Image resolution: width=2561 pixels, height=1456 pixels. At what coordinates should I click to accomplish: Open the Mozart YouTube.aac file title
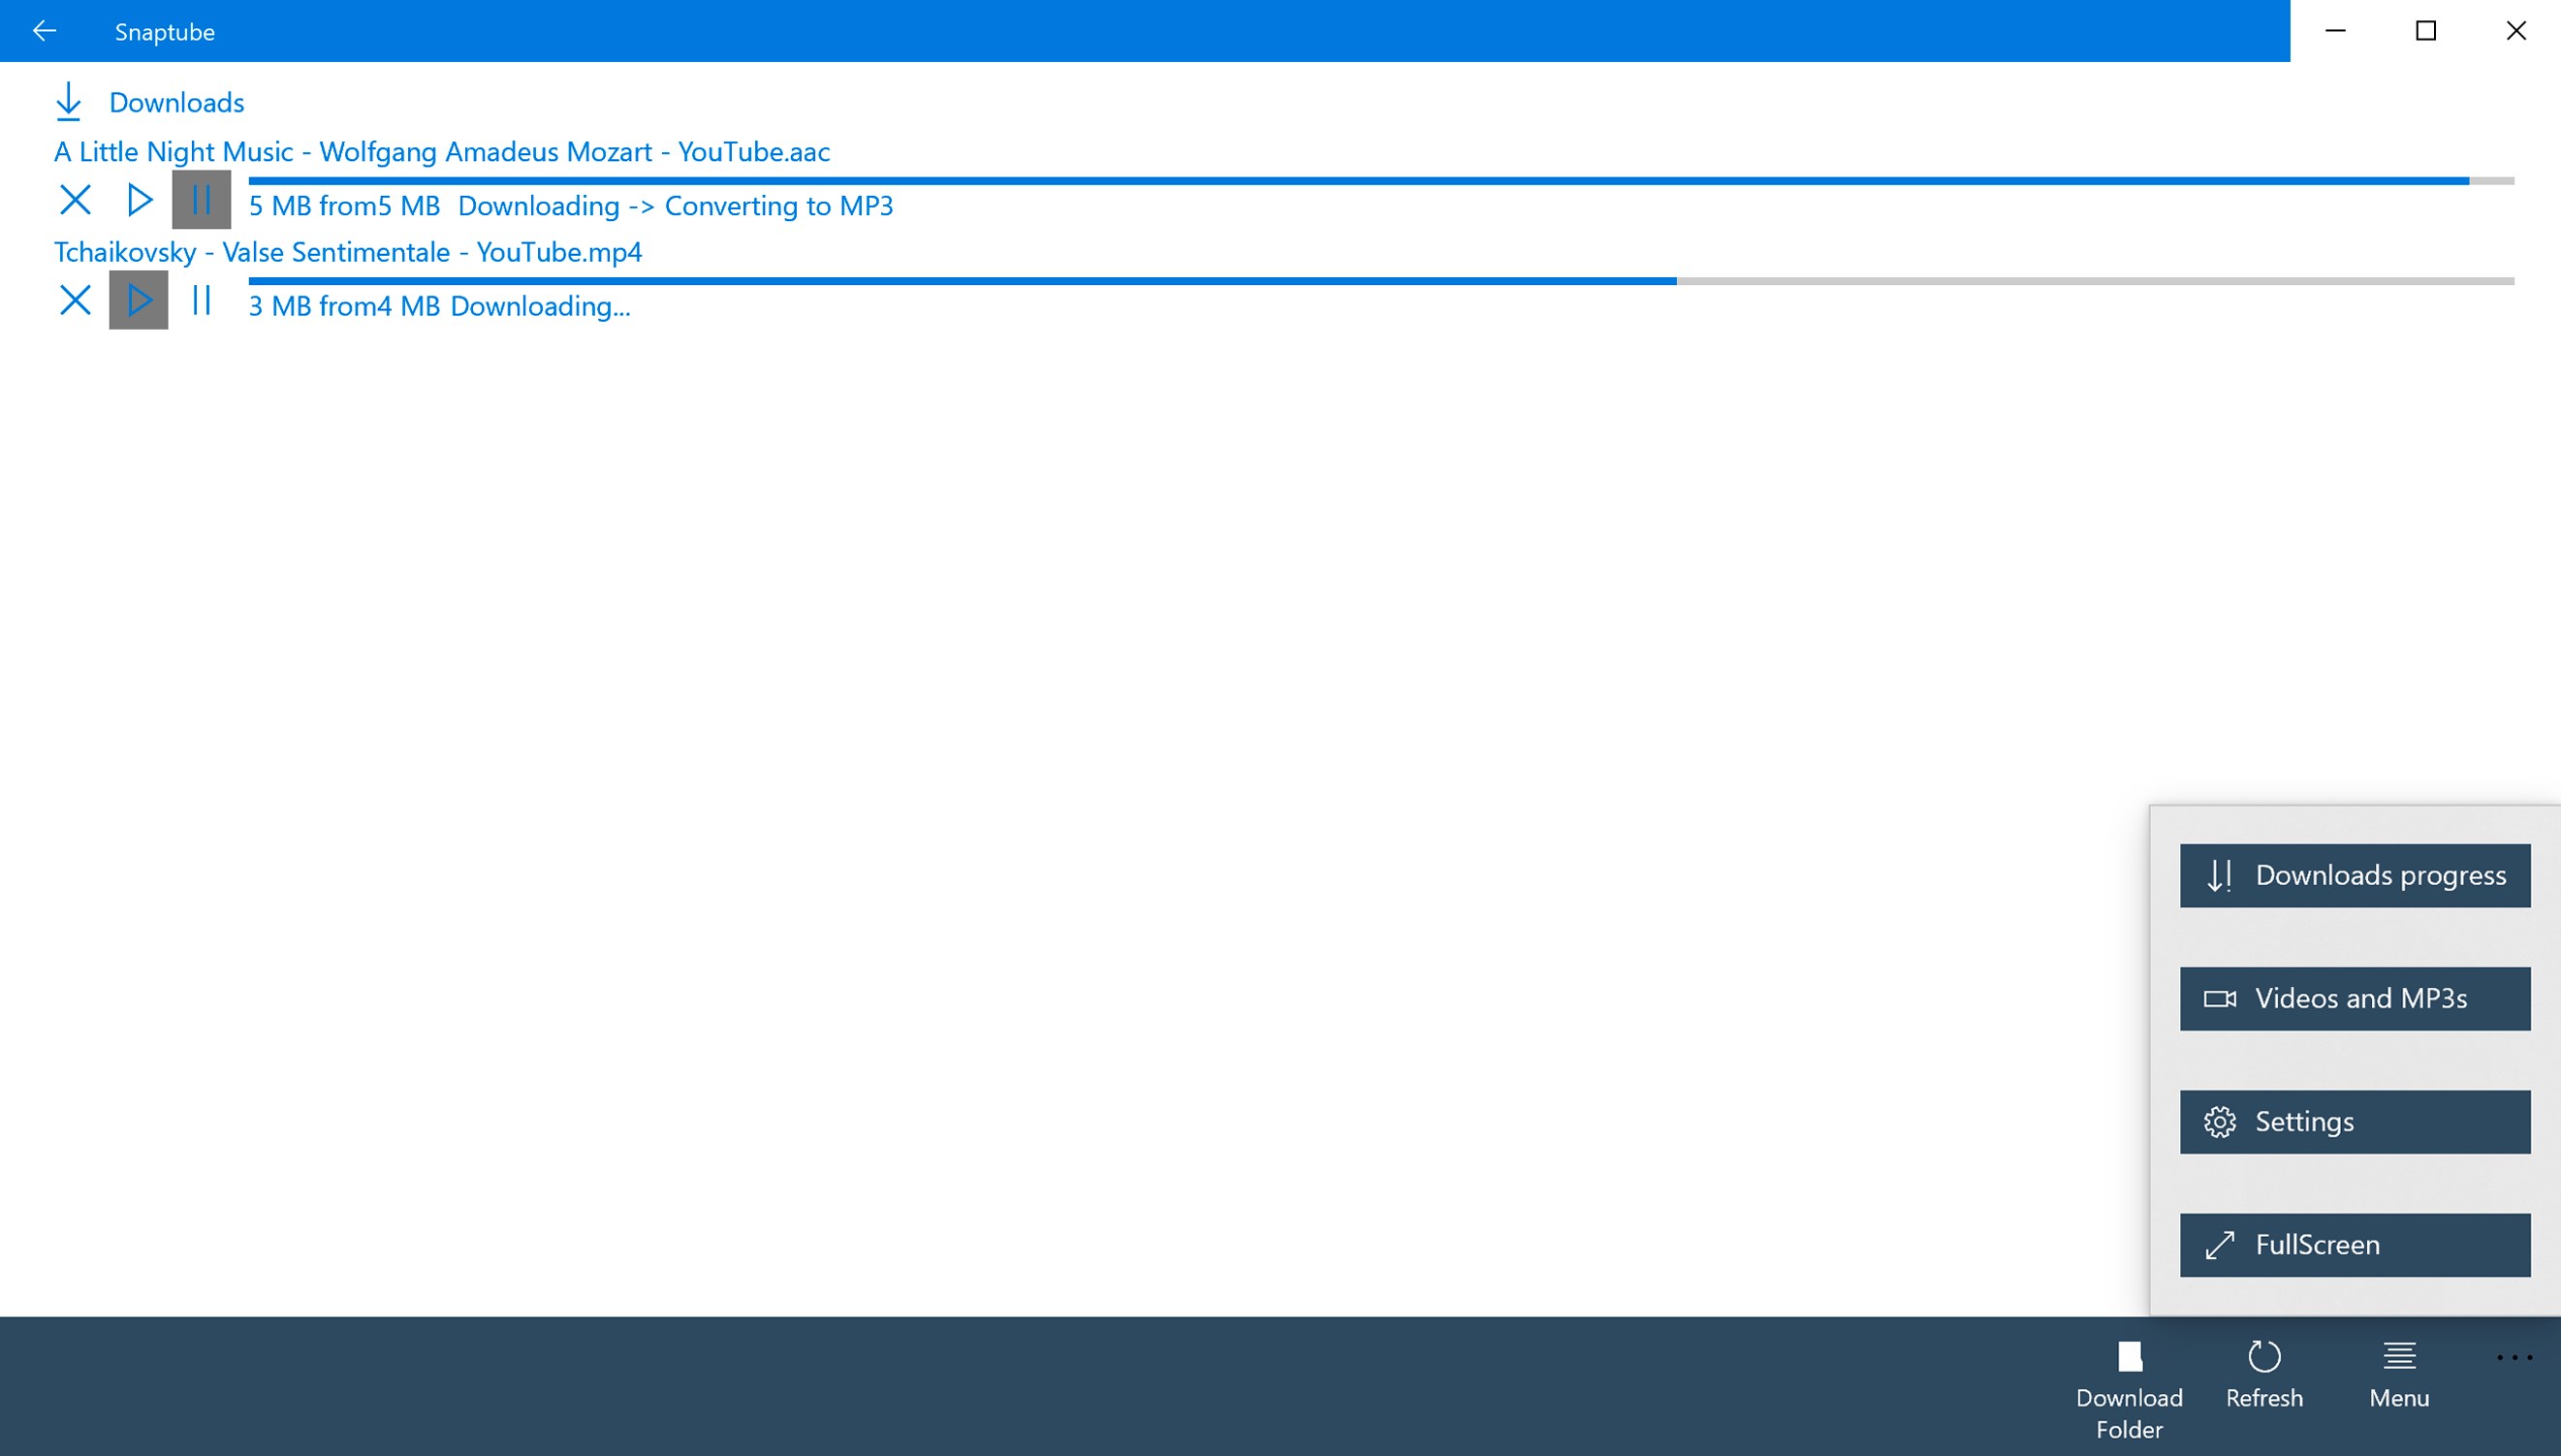(x=441, y=152)
